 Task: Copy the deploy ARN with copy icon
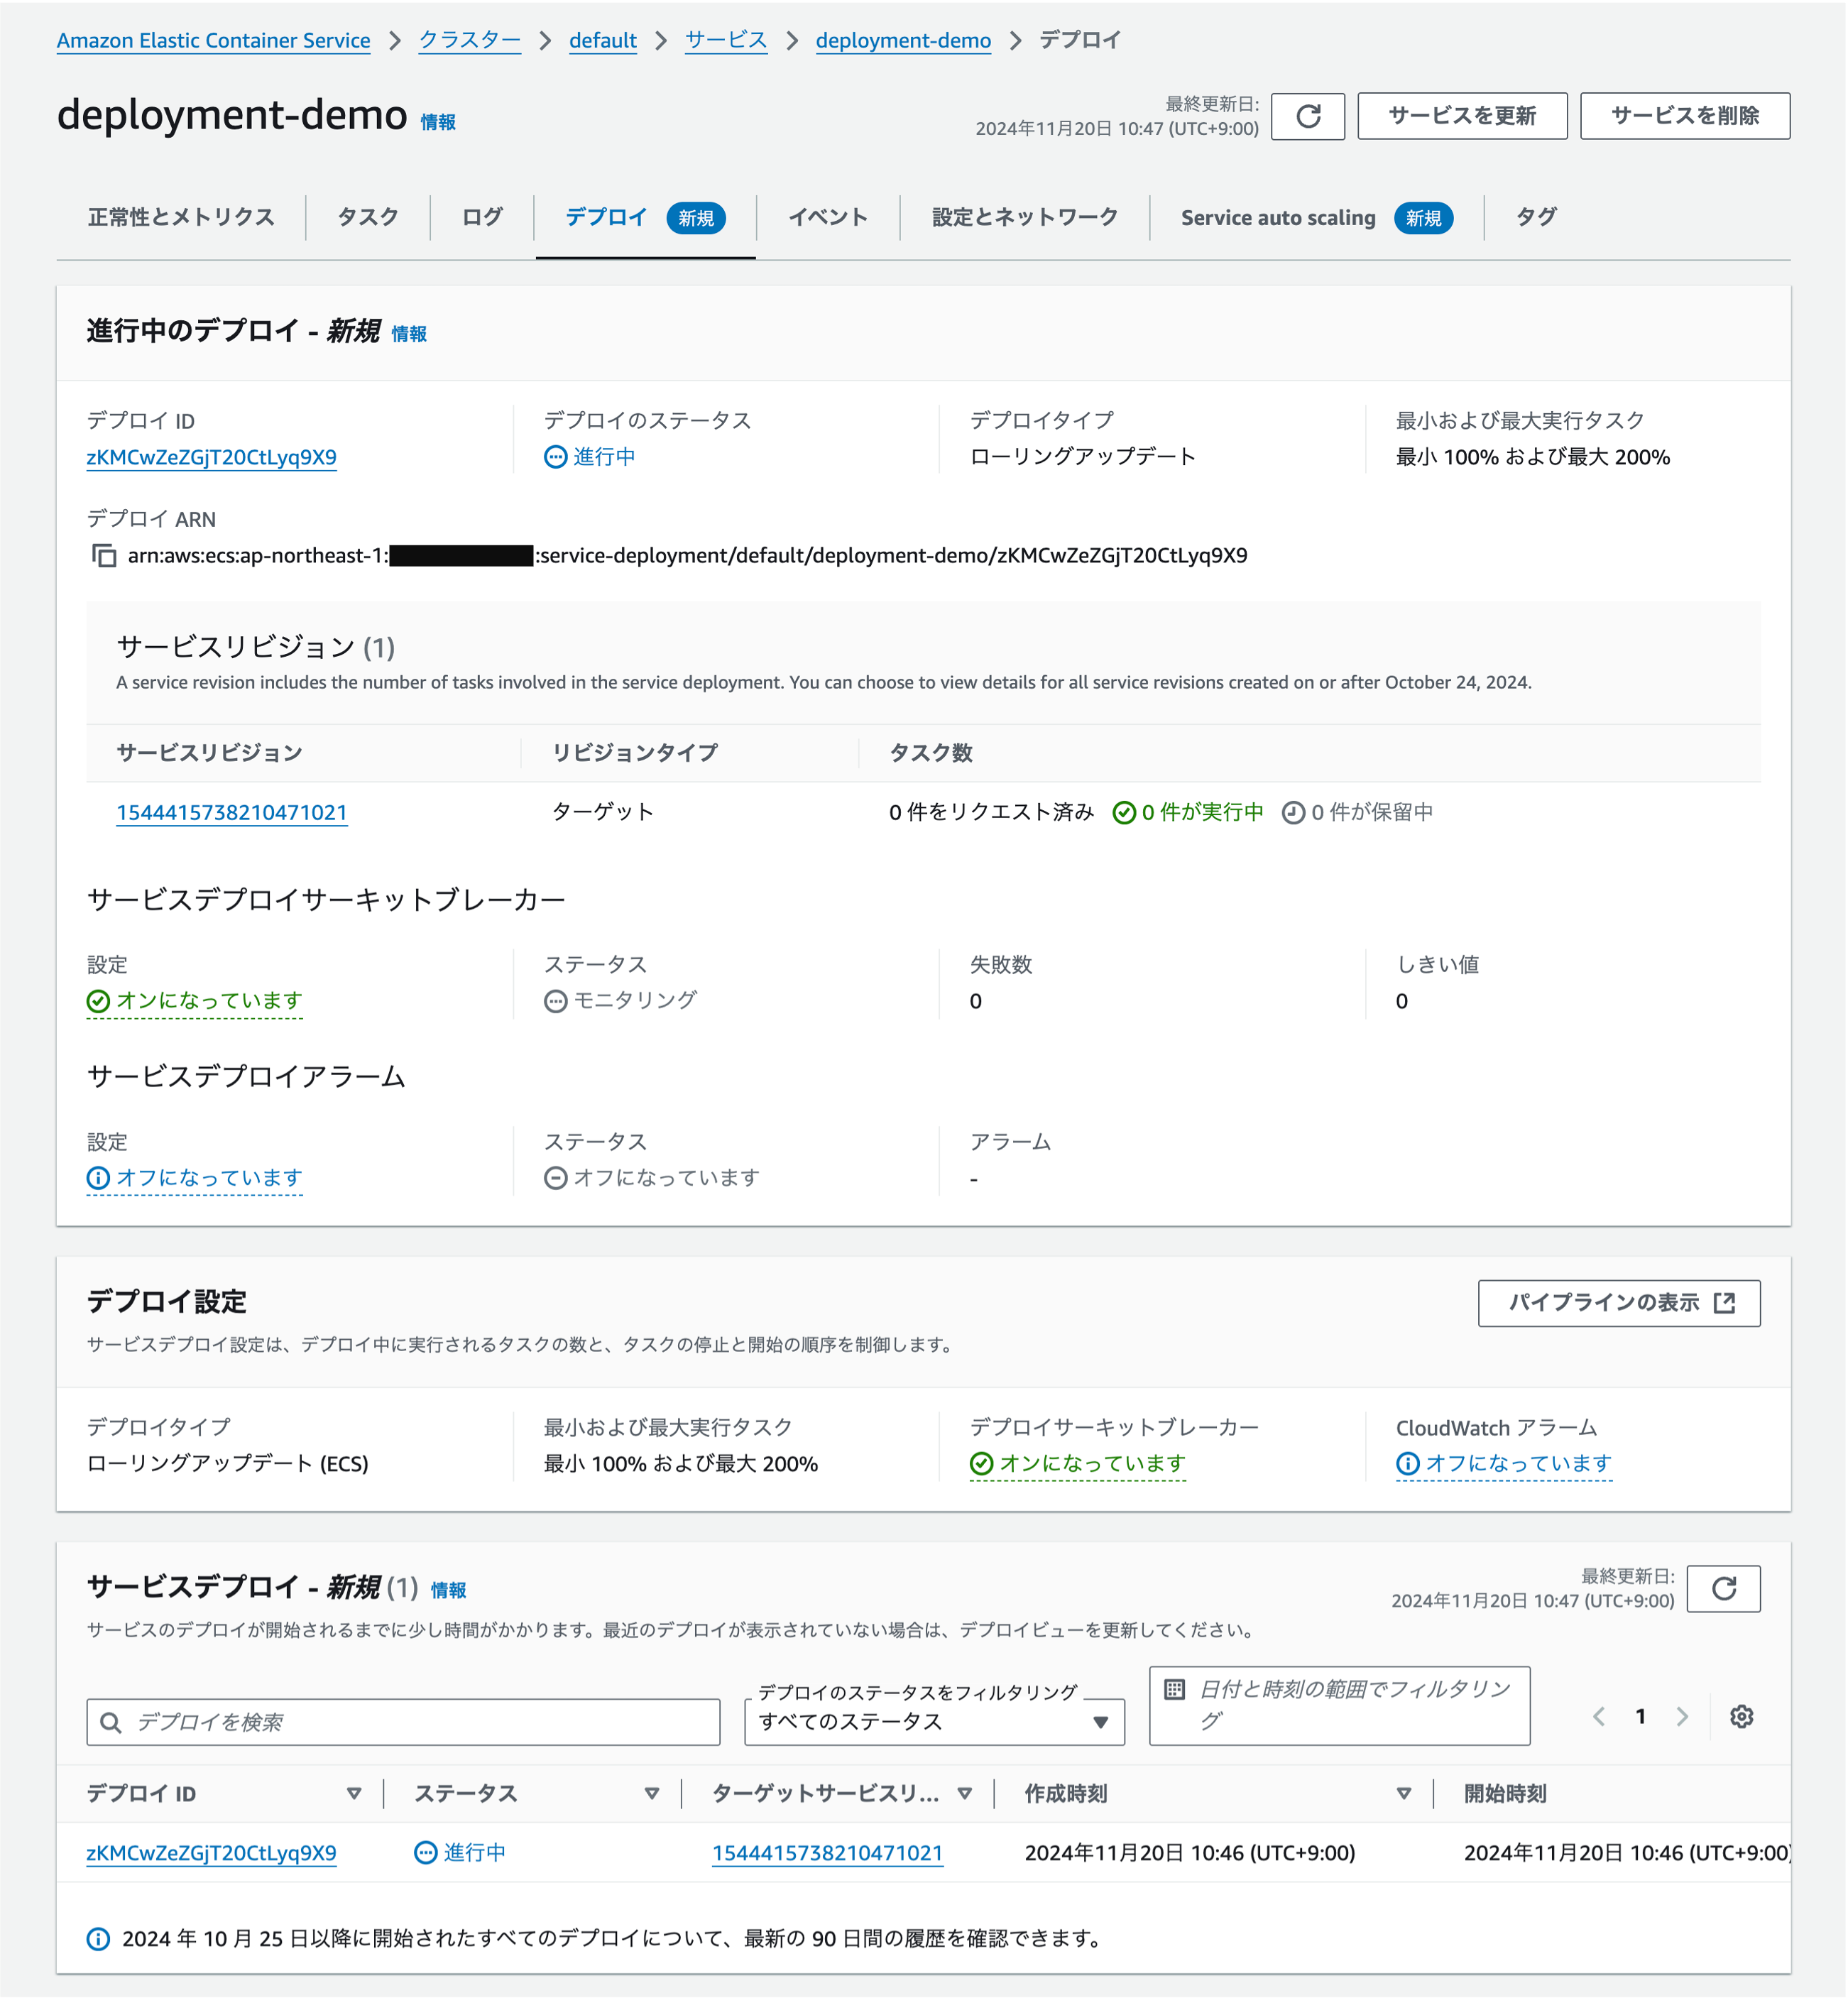click(104, 555)
